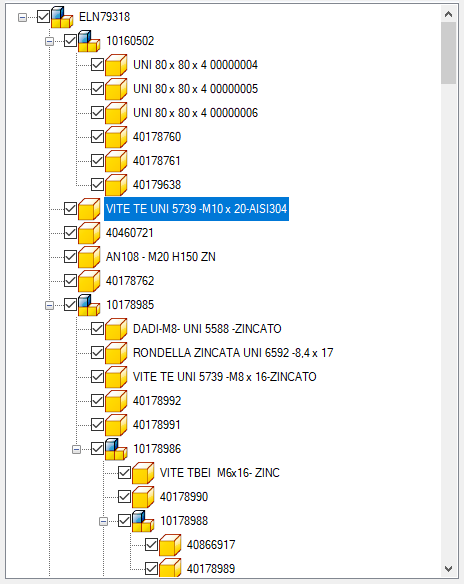Select the 40178762 part label
Image resolution: width=464 pixels, height=584 pixels.
(130, 280)
